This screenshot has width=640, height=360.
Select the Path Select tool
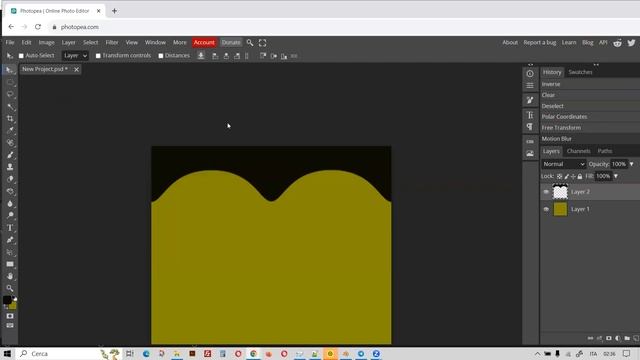click(x=10, y=252)
